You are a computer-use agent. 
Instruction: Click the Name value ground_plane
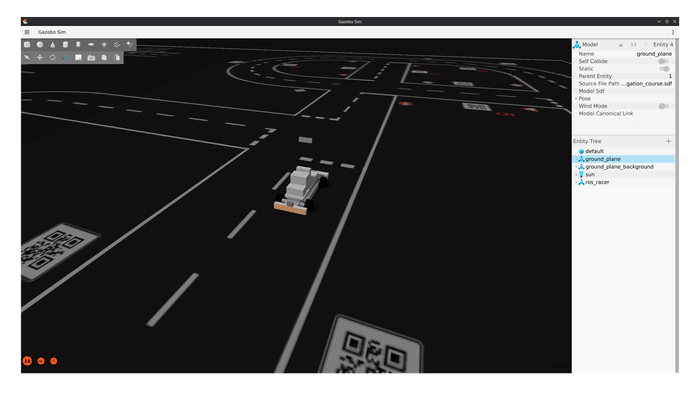point(654,54)
